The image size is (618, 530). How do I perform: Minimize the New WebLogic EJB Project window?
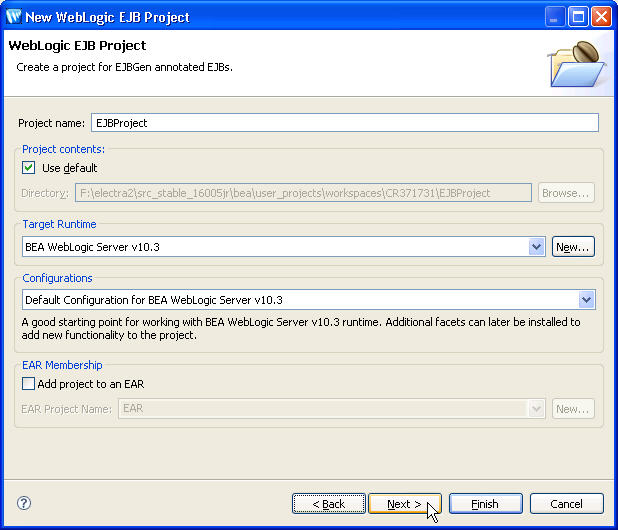[x=555, y=17]
